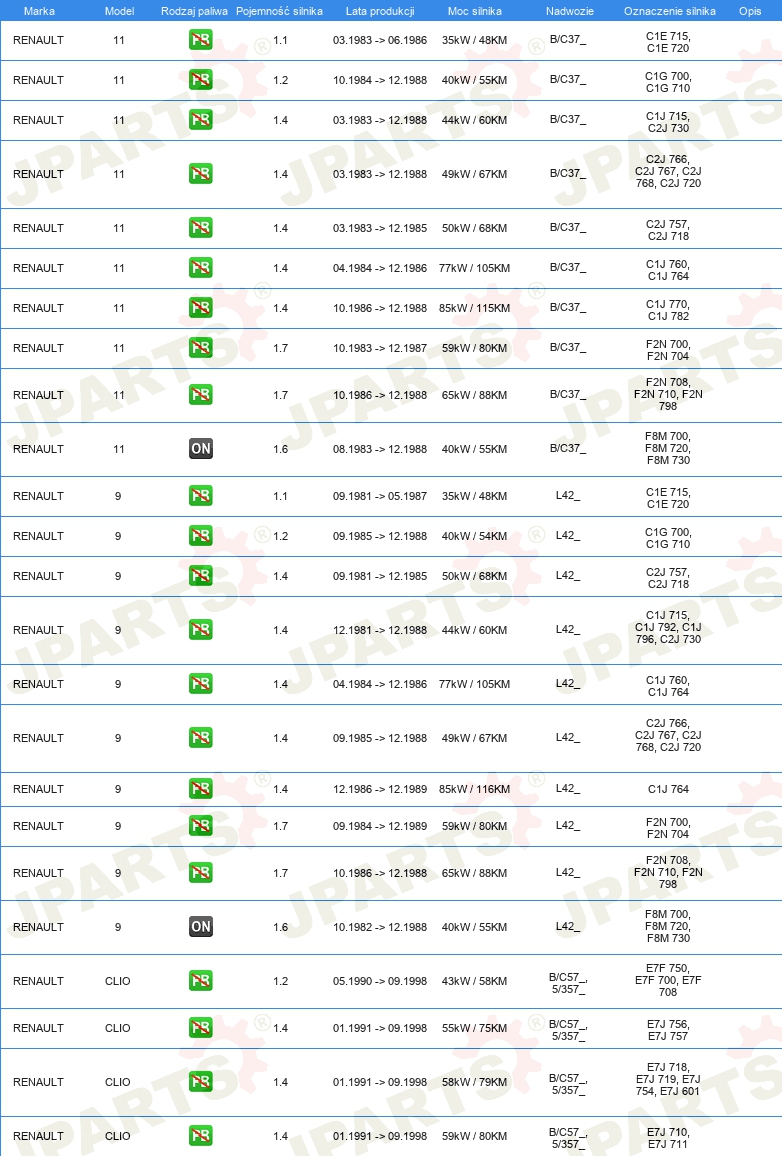Image resolution: width=782 pixels, height=1156 pixels.
Task: Click the 58kW / 79KM power cell
Action: (475, 1082)
